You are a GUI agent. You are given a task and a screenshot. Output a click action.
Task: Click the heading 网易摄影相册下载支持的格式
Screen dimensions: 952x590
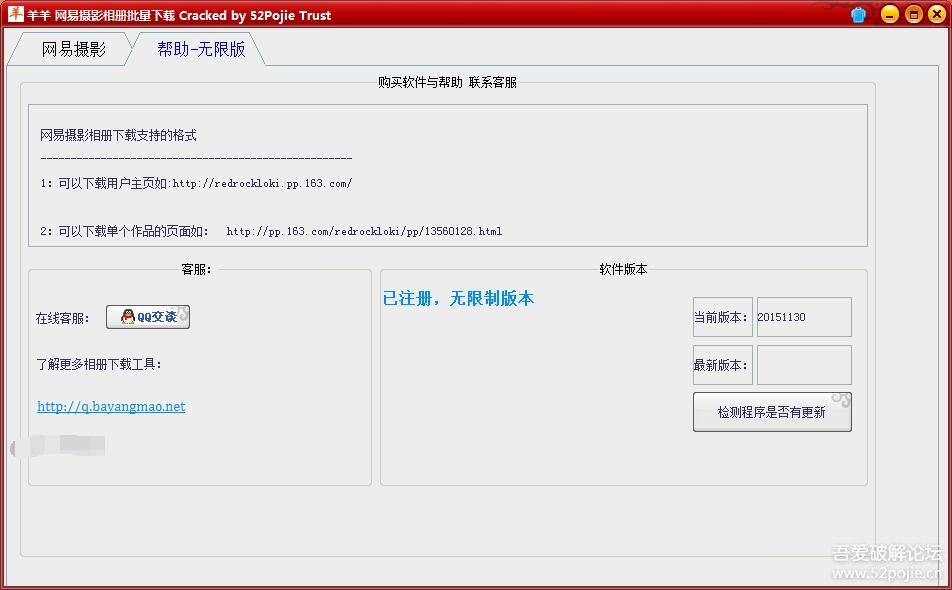pos(118,135)
